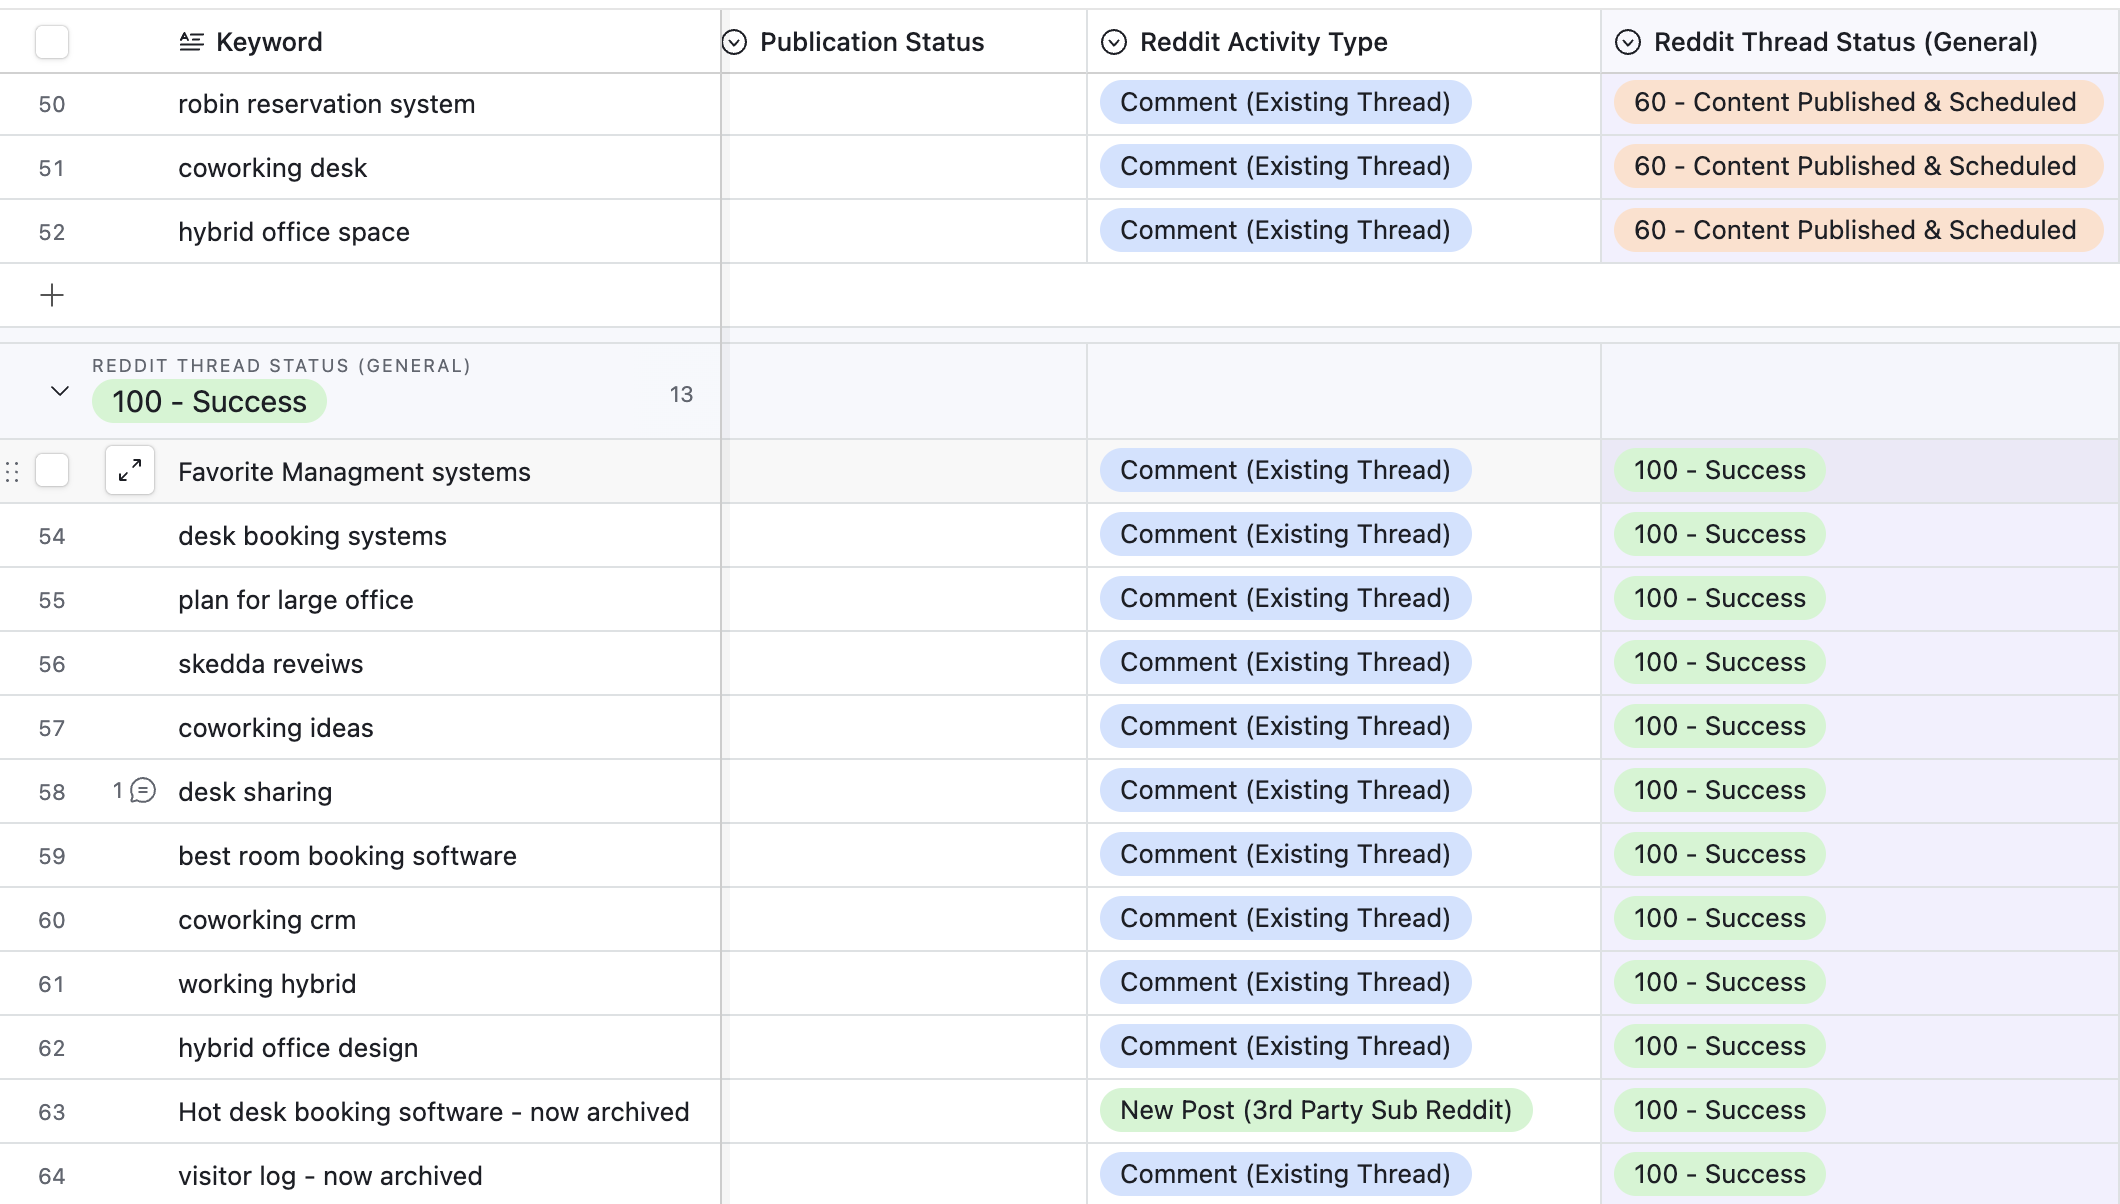Collapse the 100 - Success group
The width and height of the screenshot is (2120, 1204).
point(60,391)
